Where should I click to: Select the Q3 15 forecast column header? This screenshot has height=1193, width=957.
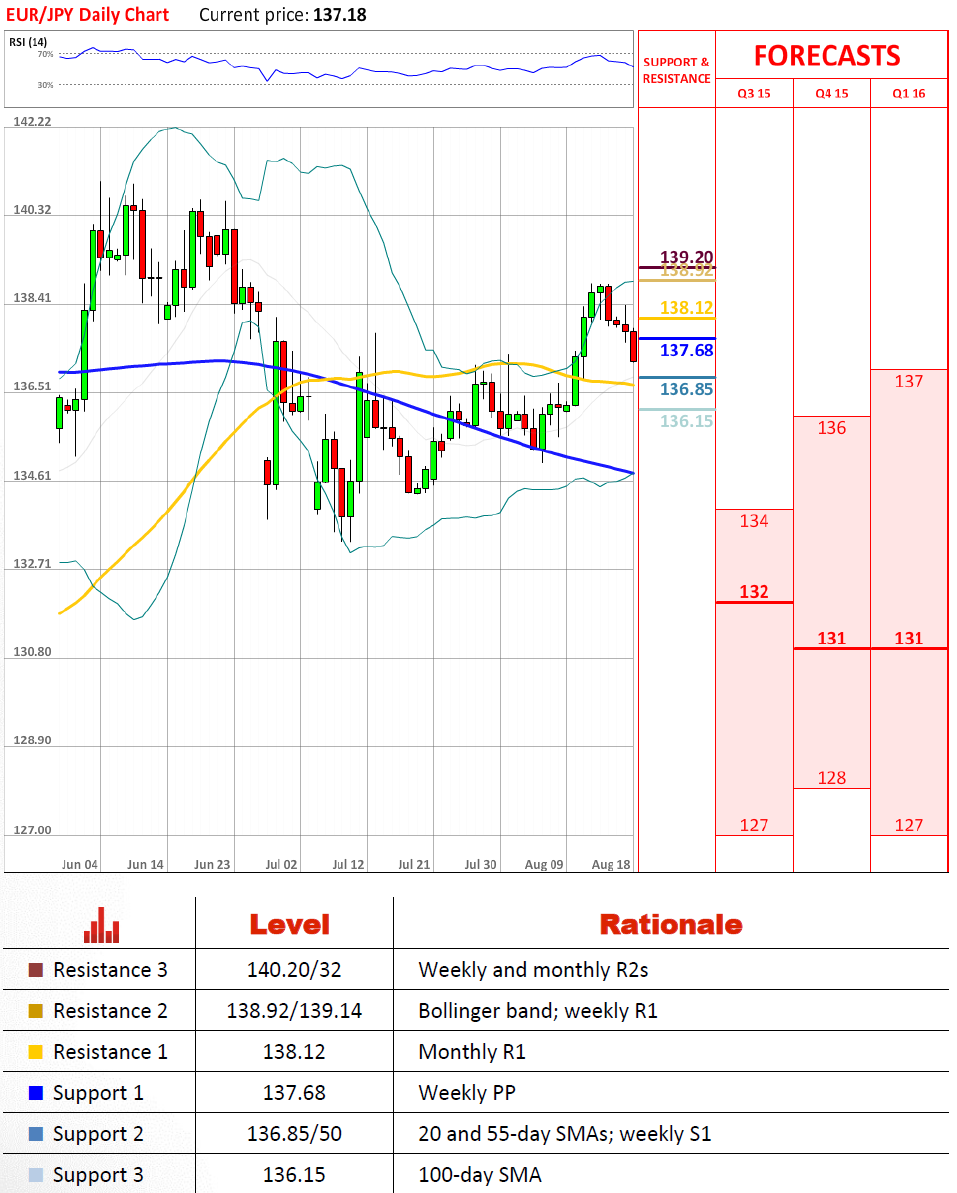click(754, 94)
